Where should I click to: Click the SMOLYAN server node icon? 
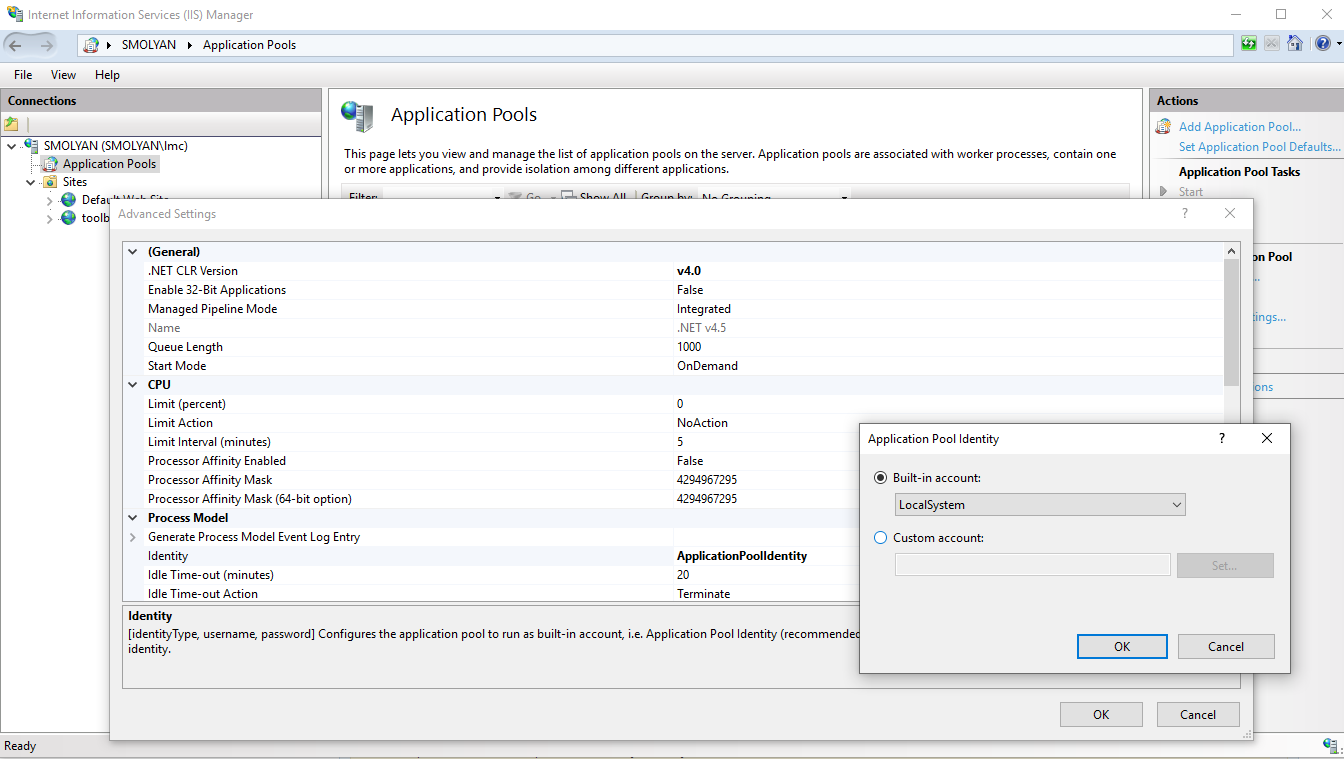[31, 145]
